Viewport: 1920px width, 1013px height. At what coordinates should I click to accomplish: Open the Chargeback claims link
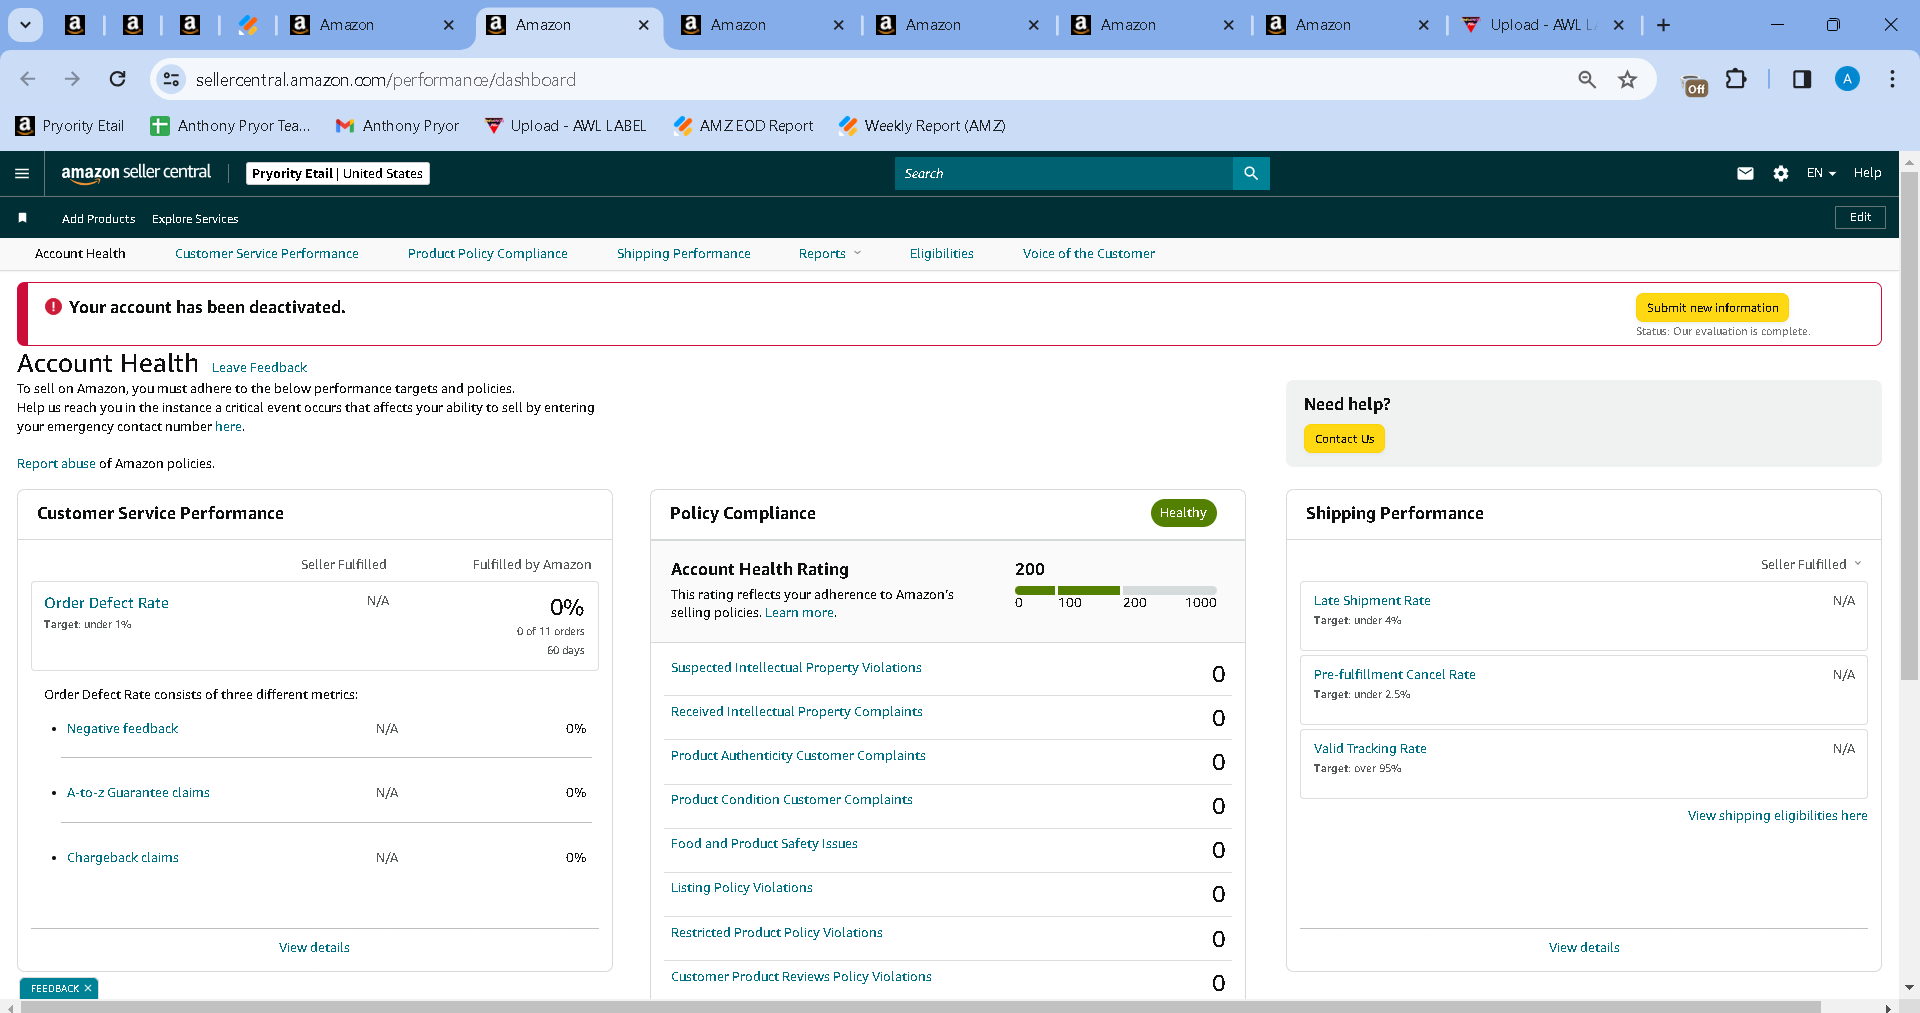coord(122,858)
